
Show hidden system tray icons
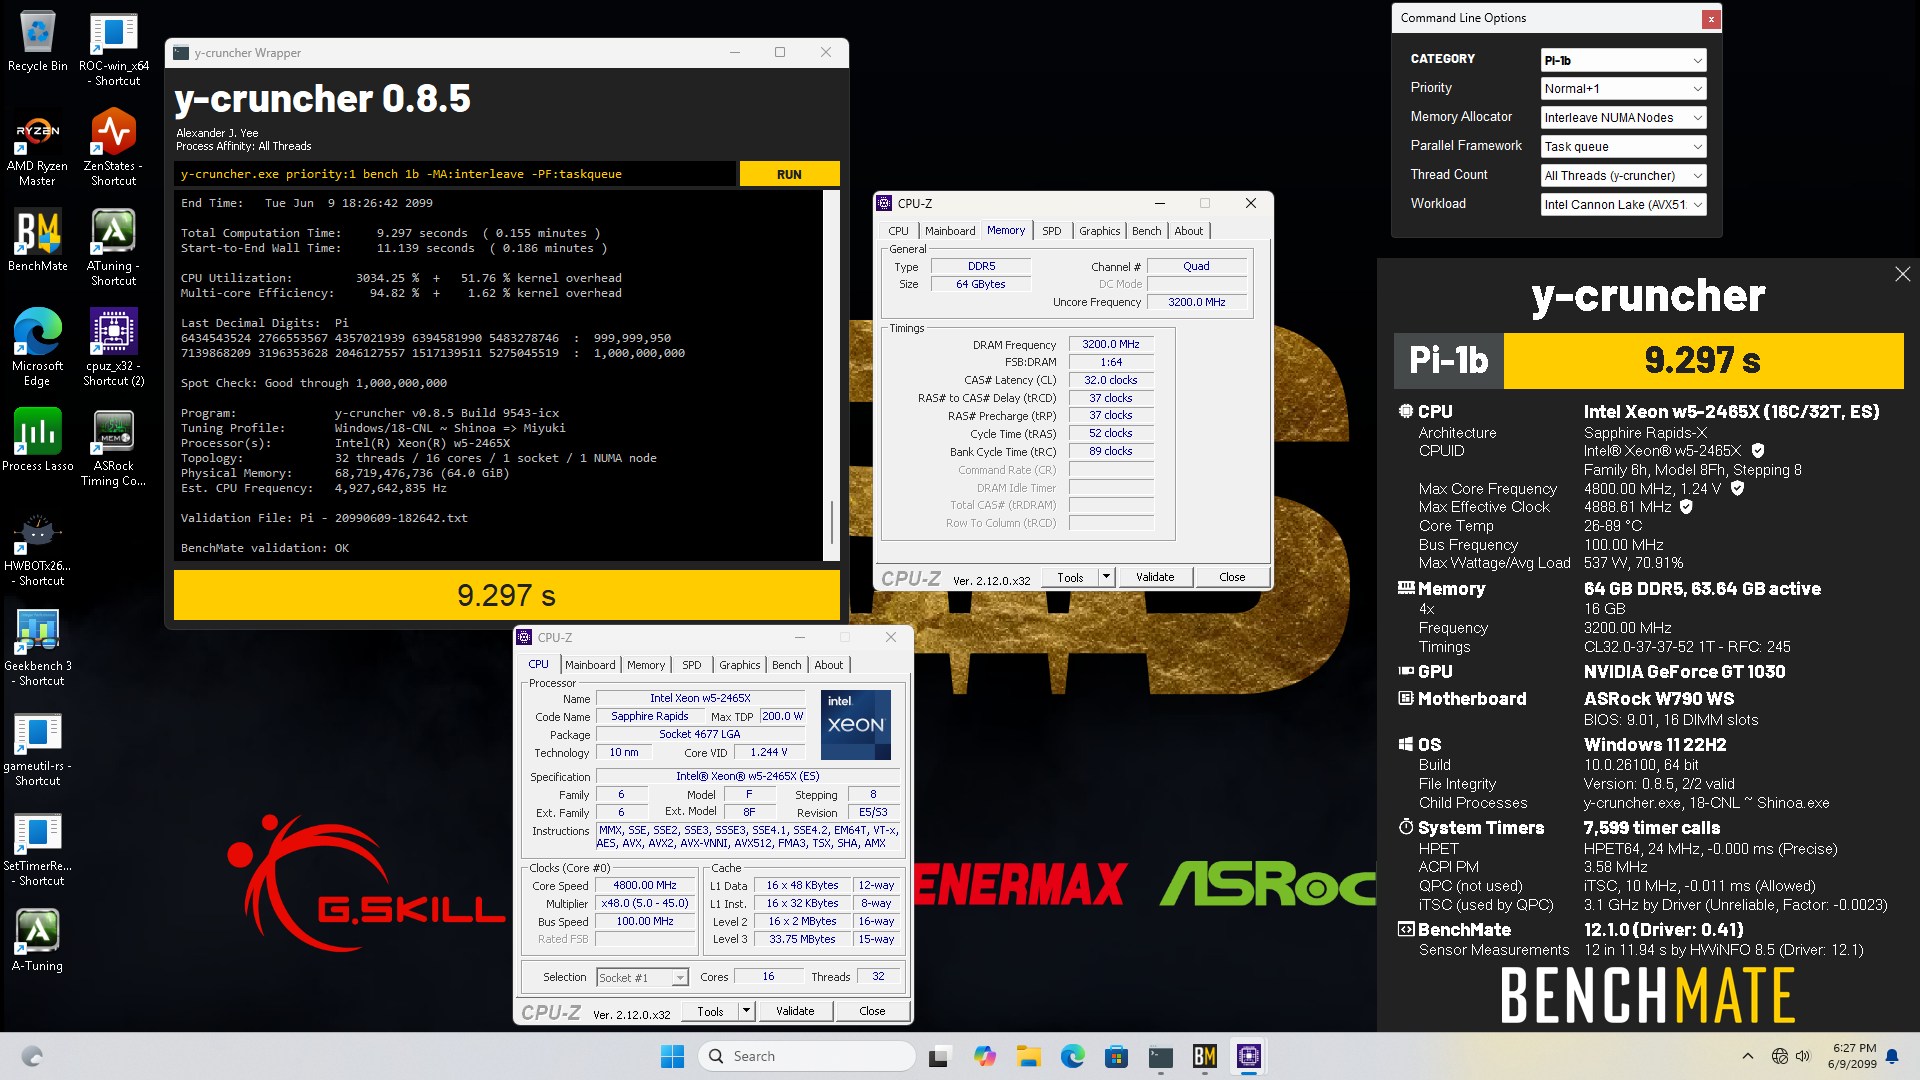[x=1748, y=1056]
